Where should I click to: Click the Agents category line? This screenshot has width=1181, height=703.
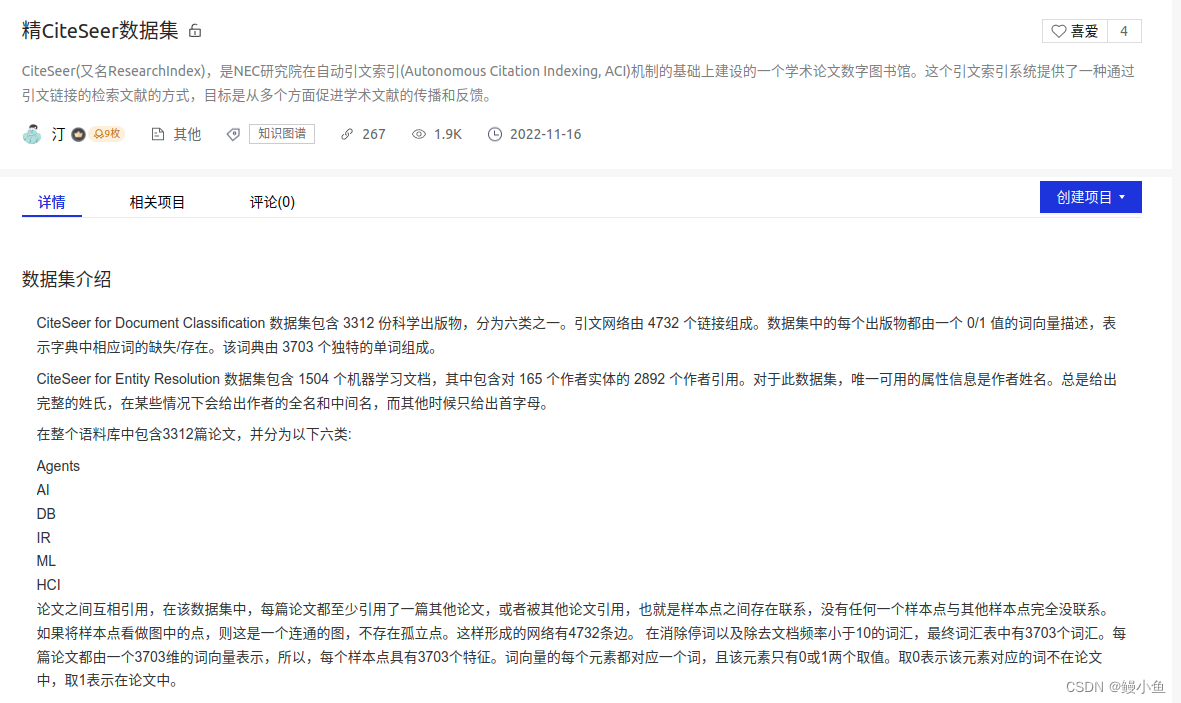tap(58, 466)
